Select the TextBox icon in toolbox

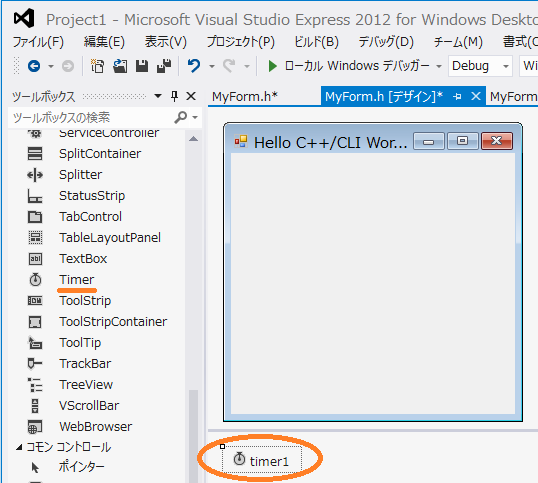pyautogui.click(x=35, y=259)
